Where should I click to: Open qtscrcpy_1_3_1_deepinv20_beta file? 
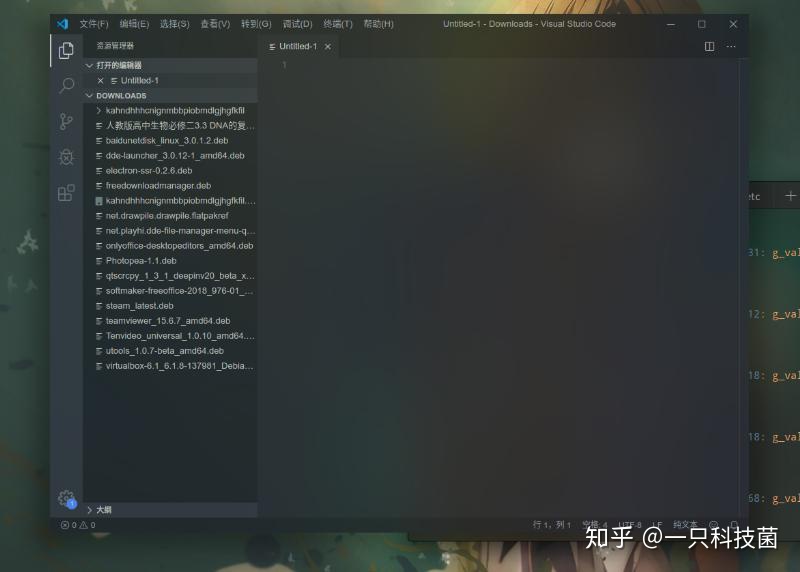click(x=170, y=276)
